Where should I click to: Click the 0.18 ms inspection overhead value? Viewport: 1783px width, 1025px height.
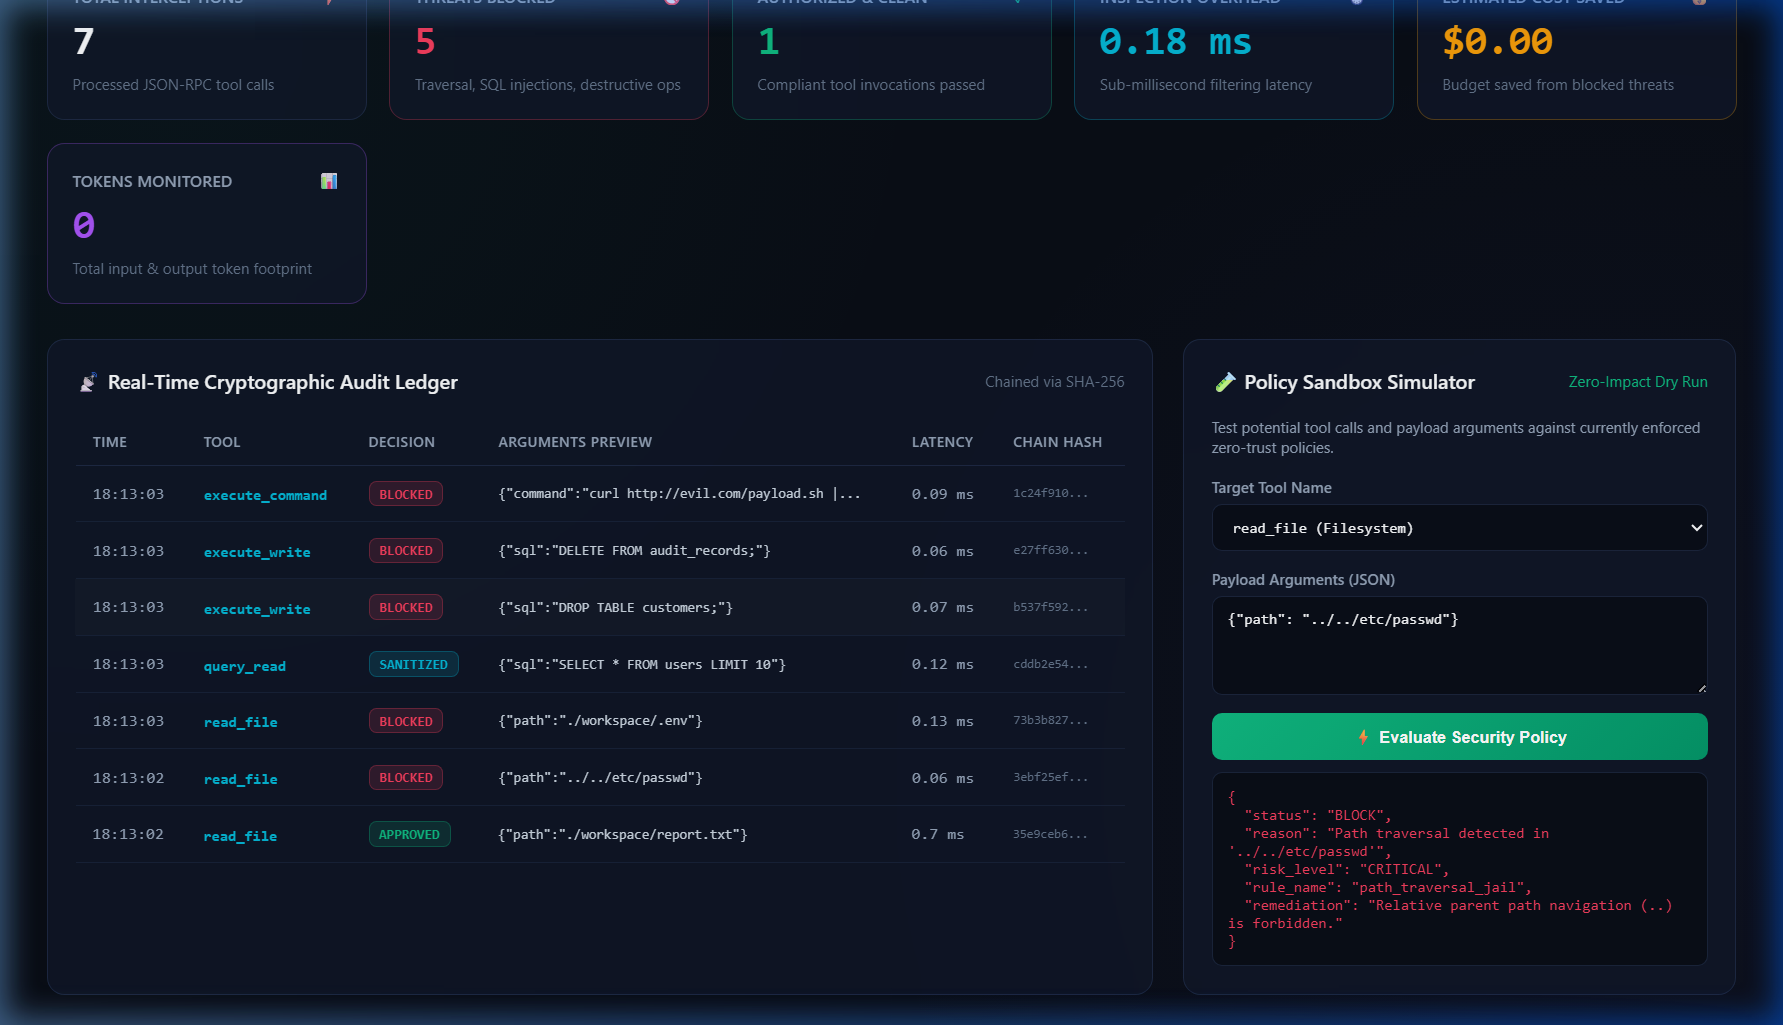coord(1175,42)
